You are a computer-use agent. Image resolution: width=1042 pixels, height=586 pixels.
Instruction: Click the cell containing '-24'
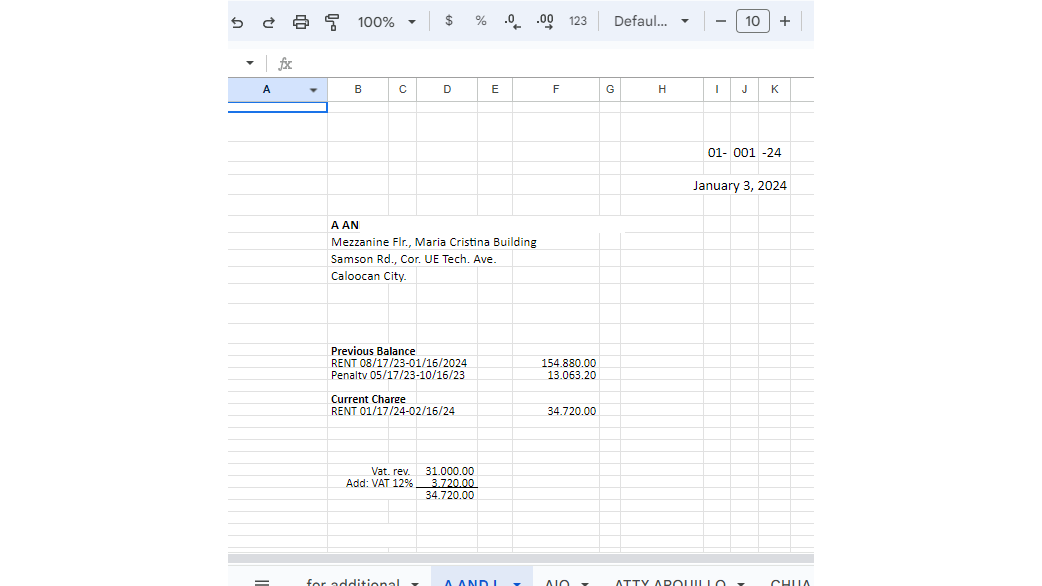click(x=774, y=152)
